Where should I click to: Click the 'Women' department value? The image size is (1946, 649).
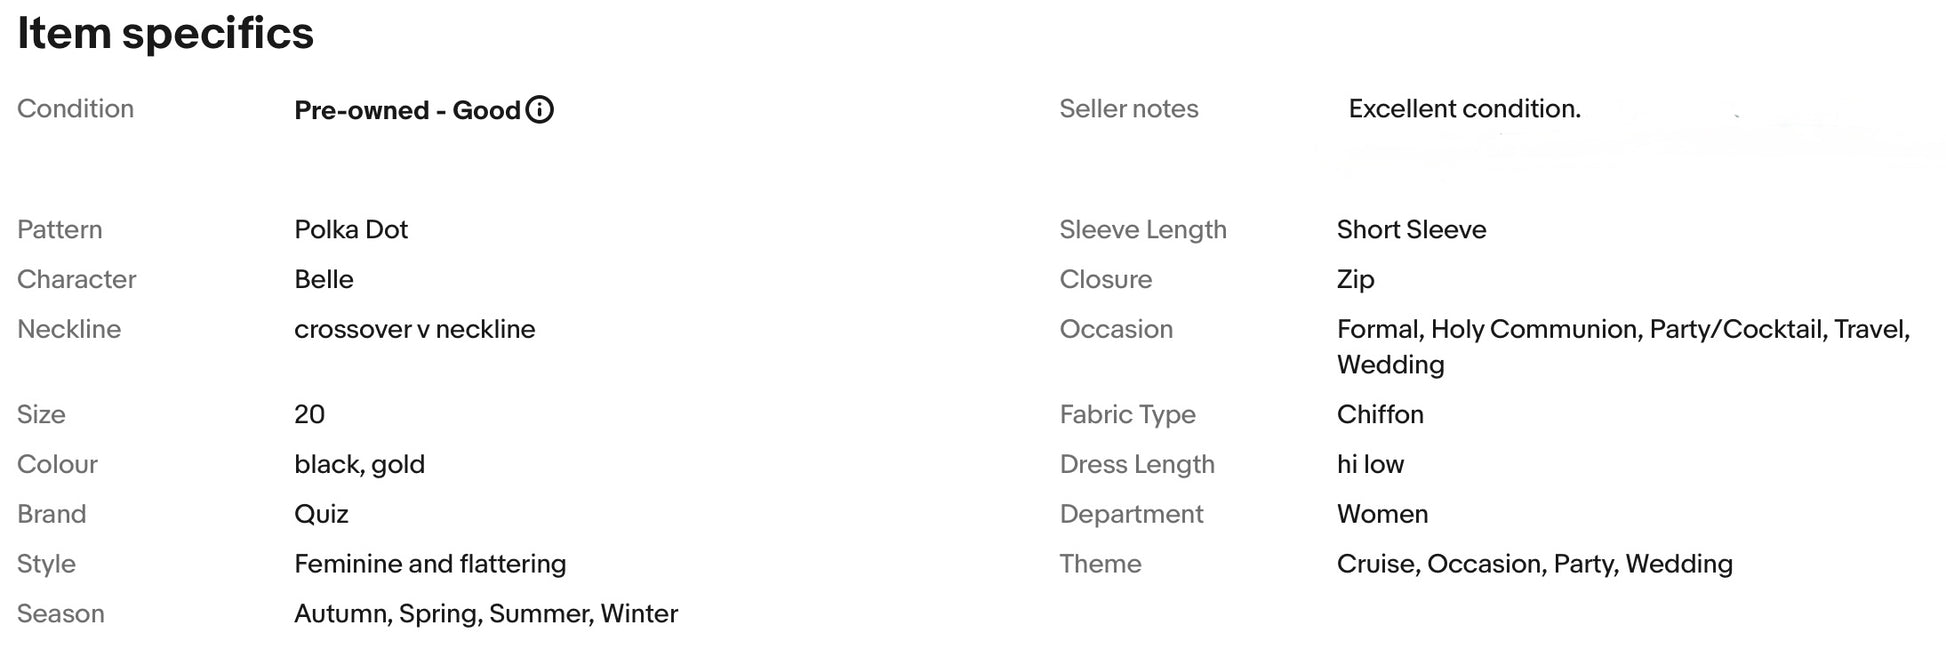1382,514
